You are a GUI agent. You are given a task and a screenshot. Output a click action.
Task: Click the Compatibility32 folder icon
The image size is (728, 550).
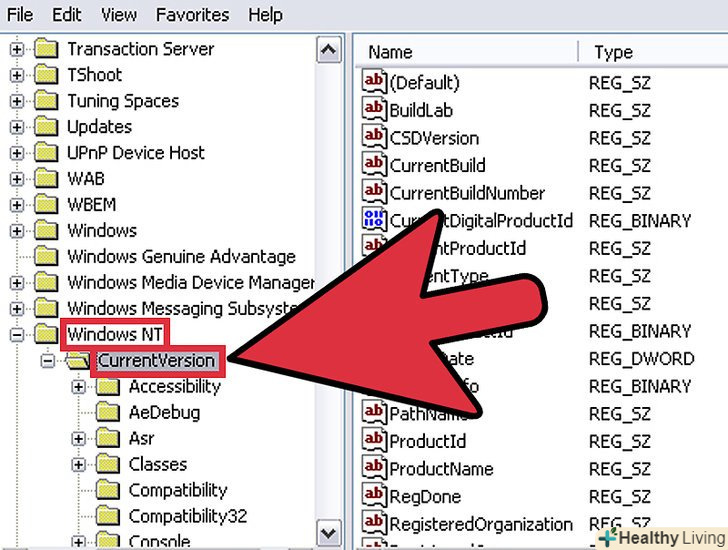click(108, 516)
